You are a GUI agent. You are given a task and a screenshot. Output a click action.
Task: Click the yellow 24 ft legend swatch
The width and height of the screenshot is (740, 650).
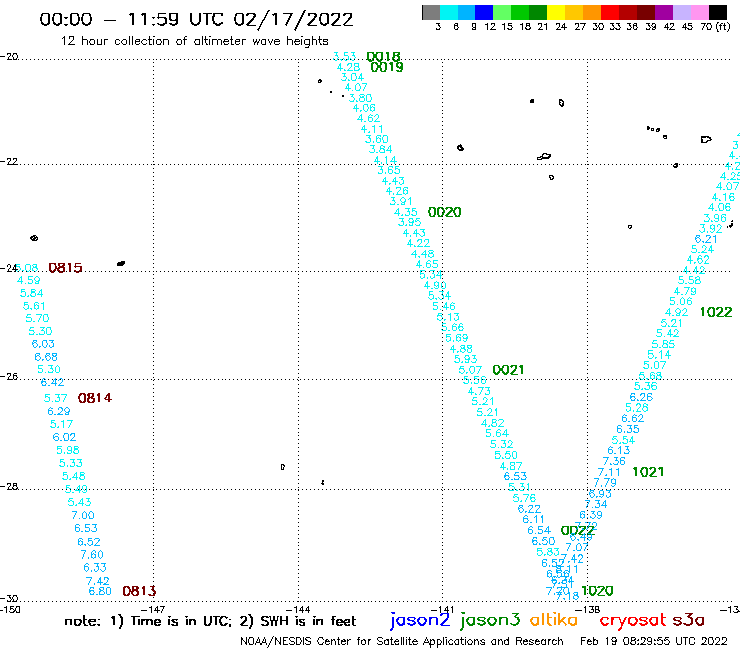[555, 12]
